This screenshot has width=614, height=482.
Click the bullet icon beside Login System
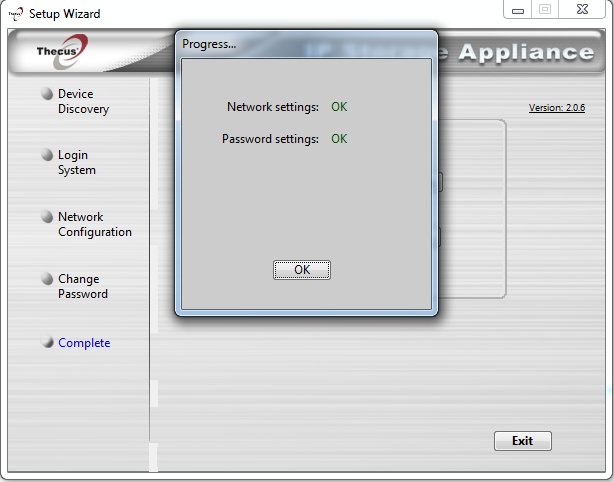tap(46, 155)
